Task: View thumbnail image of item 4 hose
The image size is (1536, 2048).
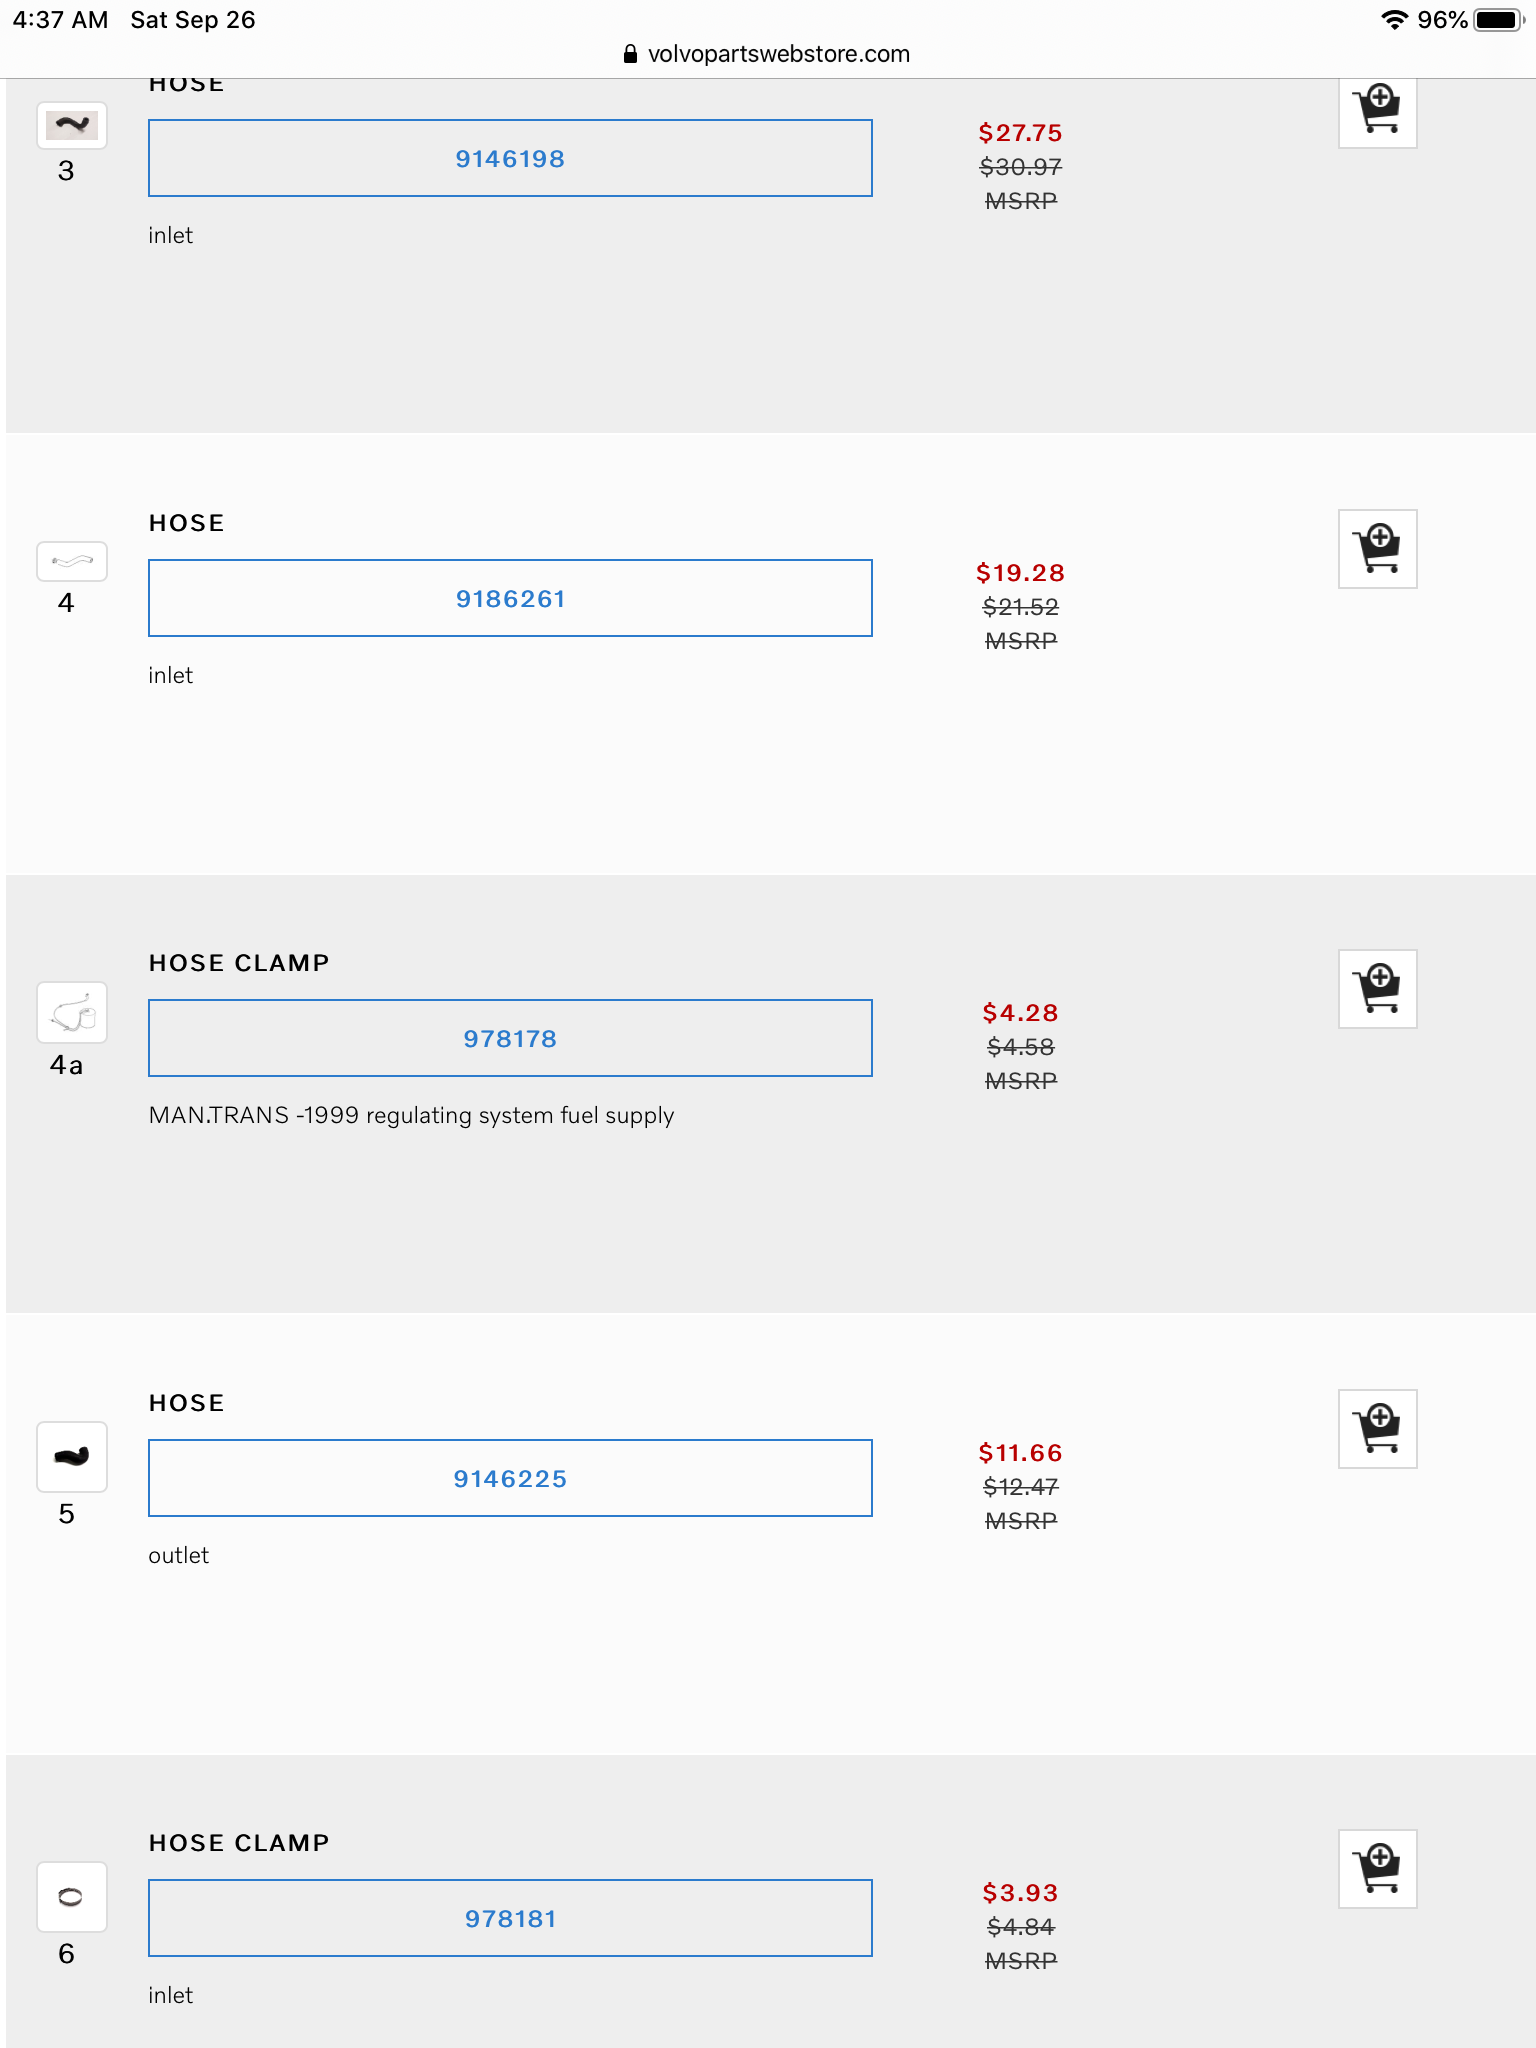Action: pyautogui.click(x=72, y=562)
